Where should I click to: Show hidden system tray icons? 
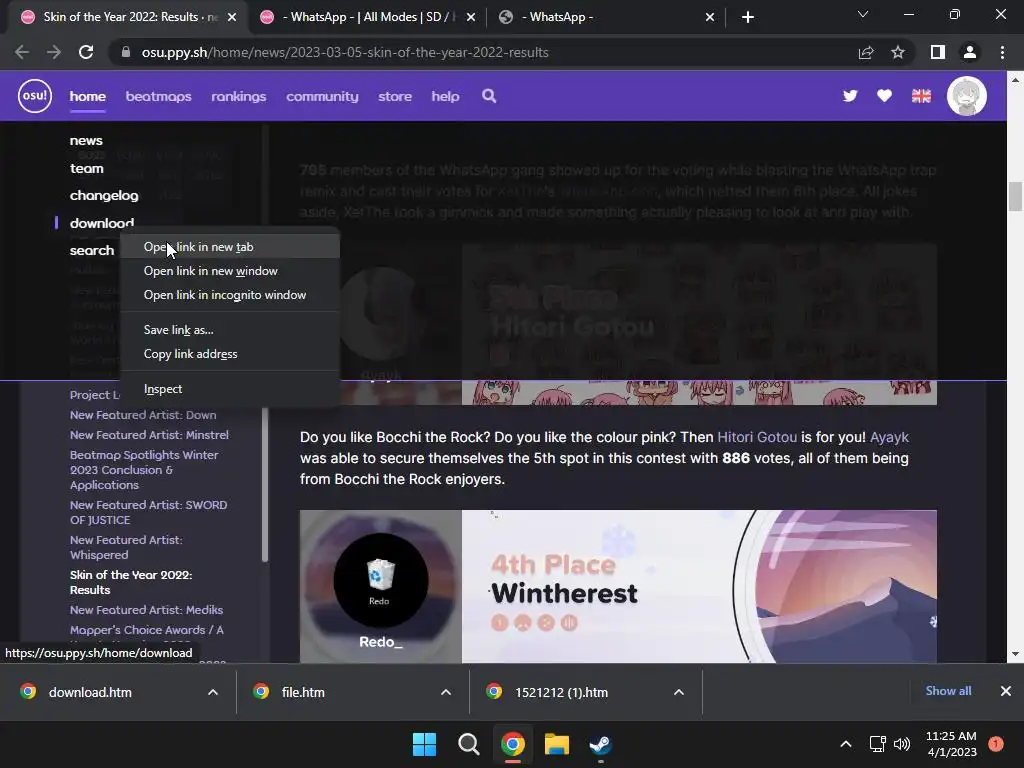click(x=846, y=744)
